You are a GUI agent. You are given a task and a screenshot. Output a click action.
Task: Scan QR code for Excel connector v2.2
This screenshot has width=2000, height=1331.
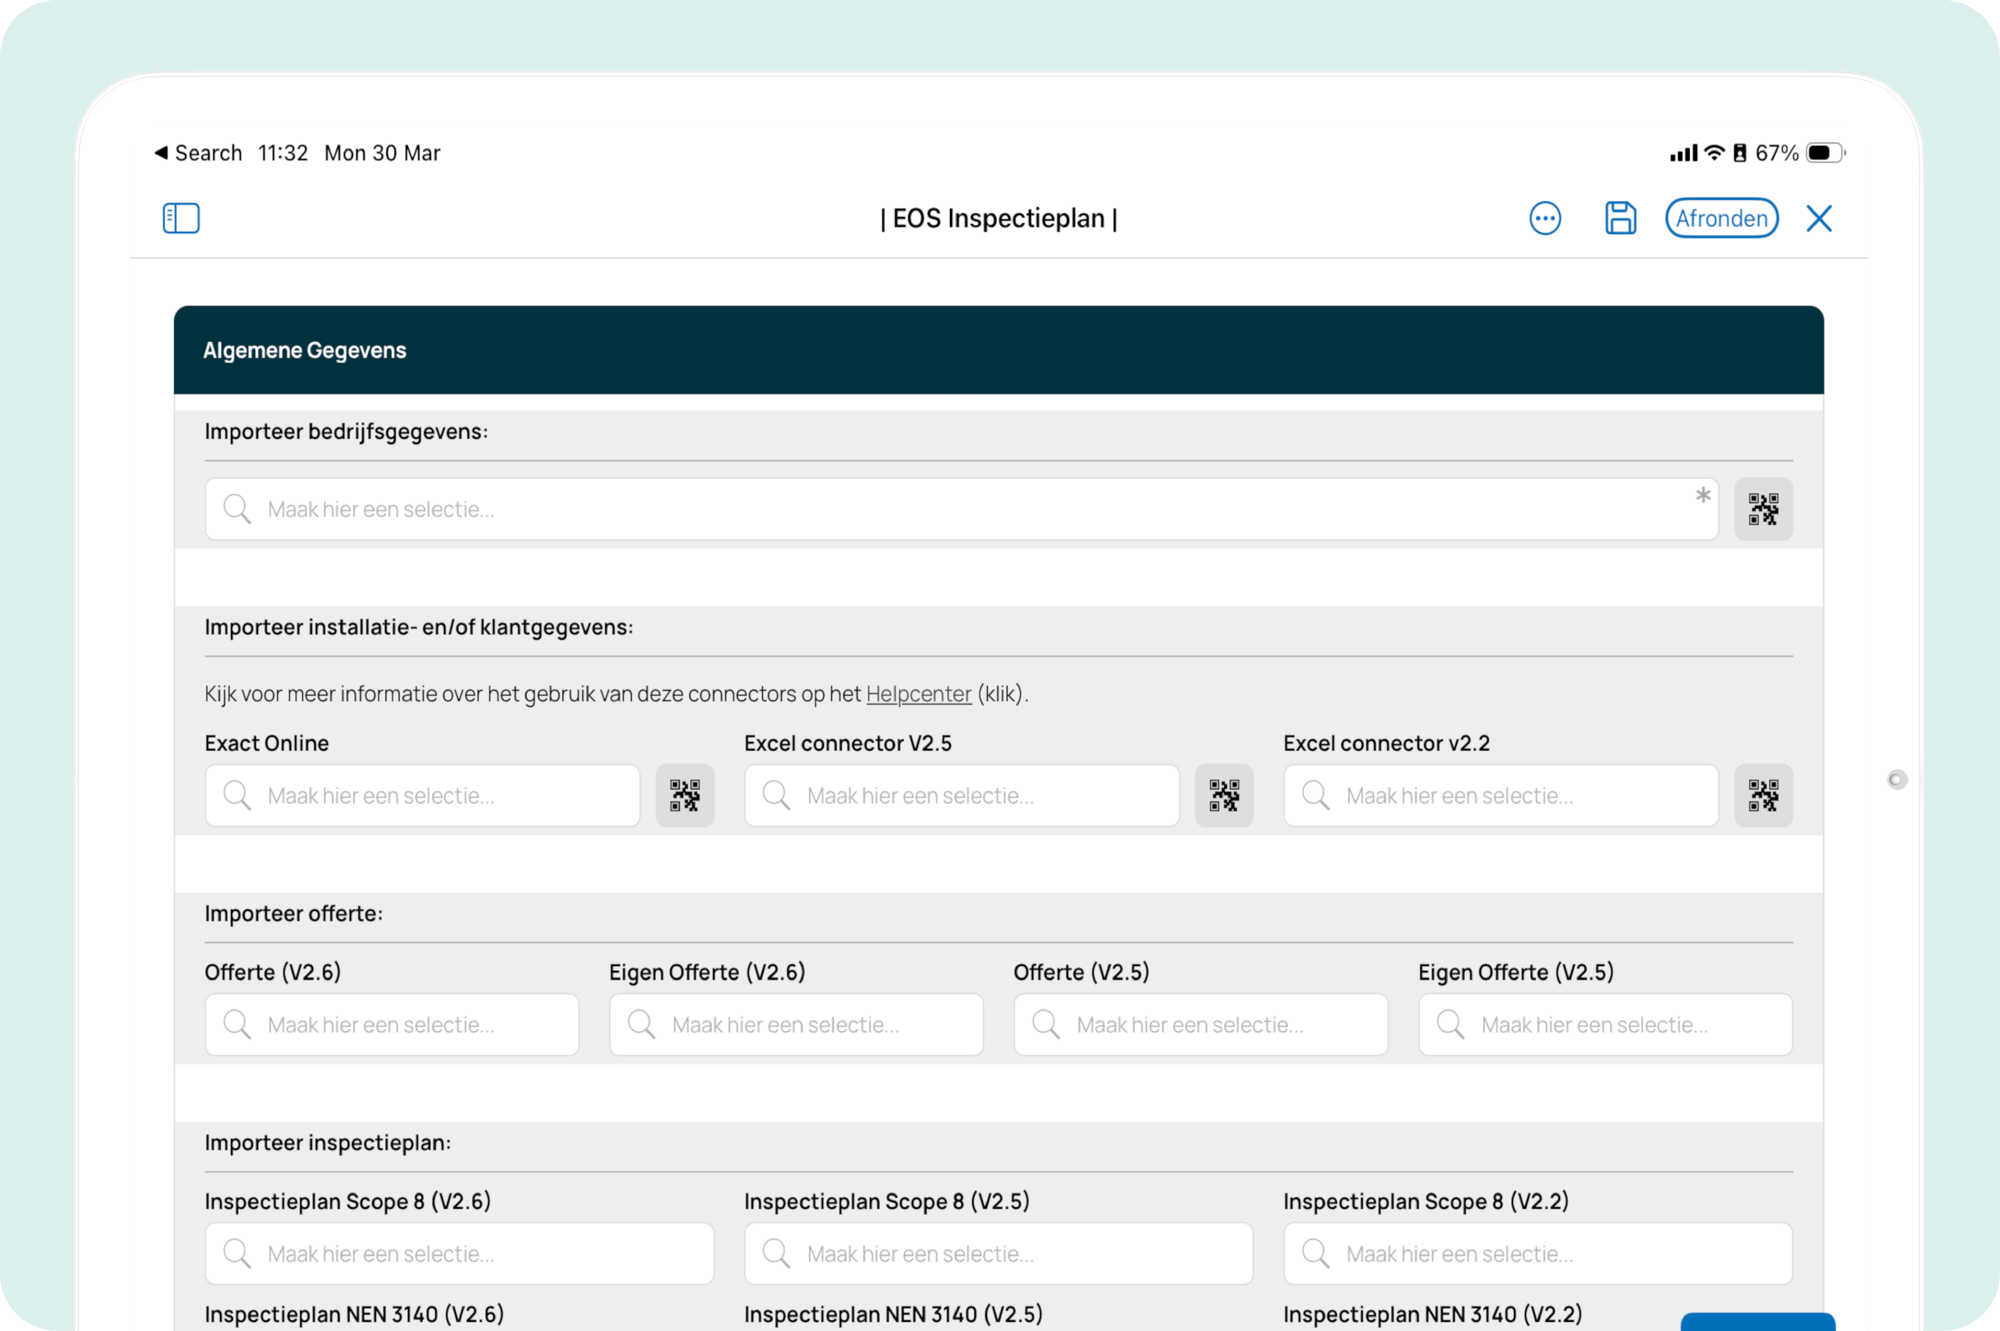point(1763,796)
